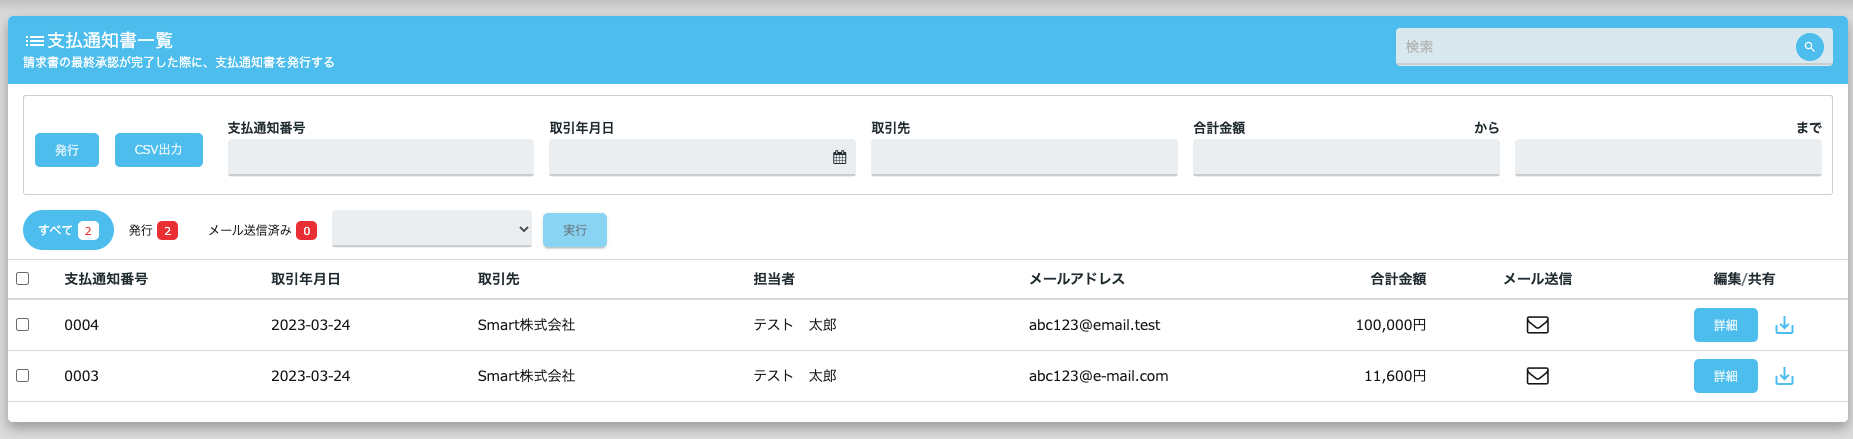Toggle the select-all checkbox in table header
Screen dimensions: 1853x439
pyautogui.click(x=23, y=279)
